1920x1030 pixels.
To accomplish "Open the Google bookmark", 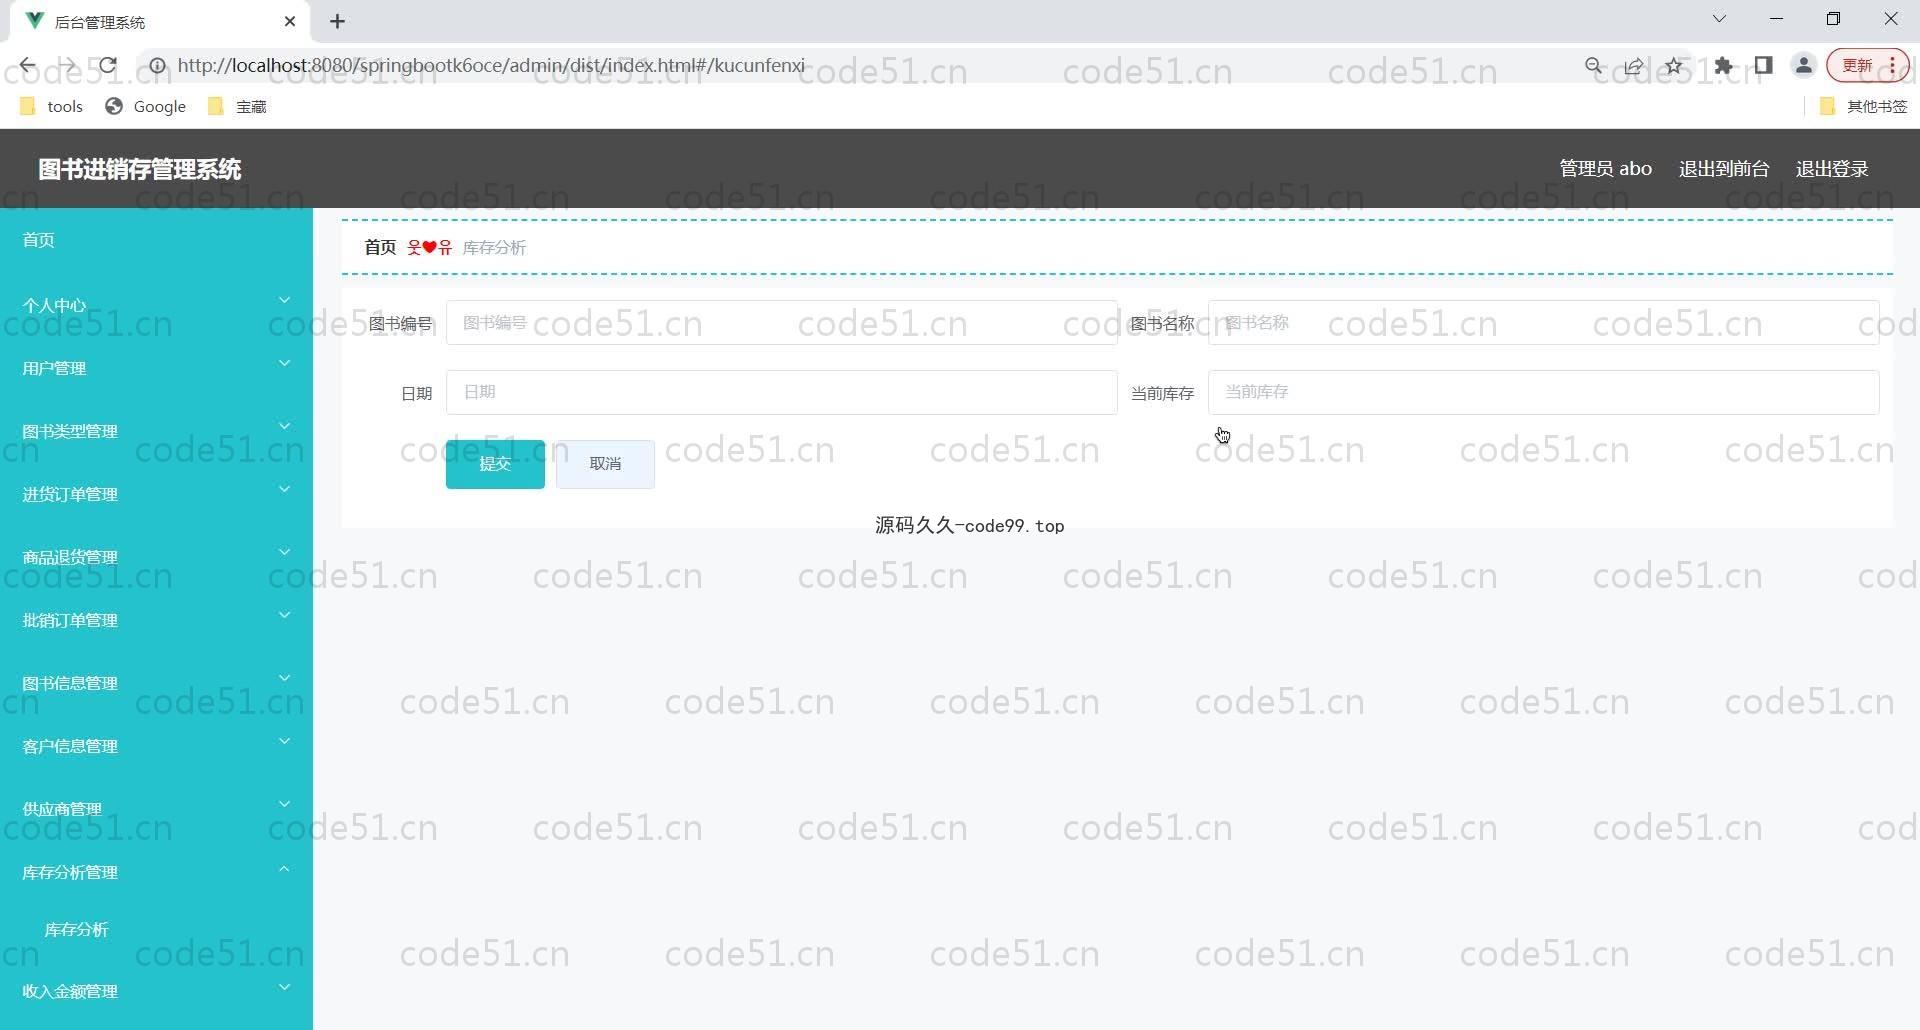I will point(146,106).
